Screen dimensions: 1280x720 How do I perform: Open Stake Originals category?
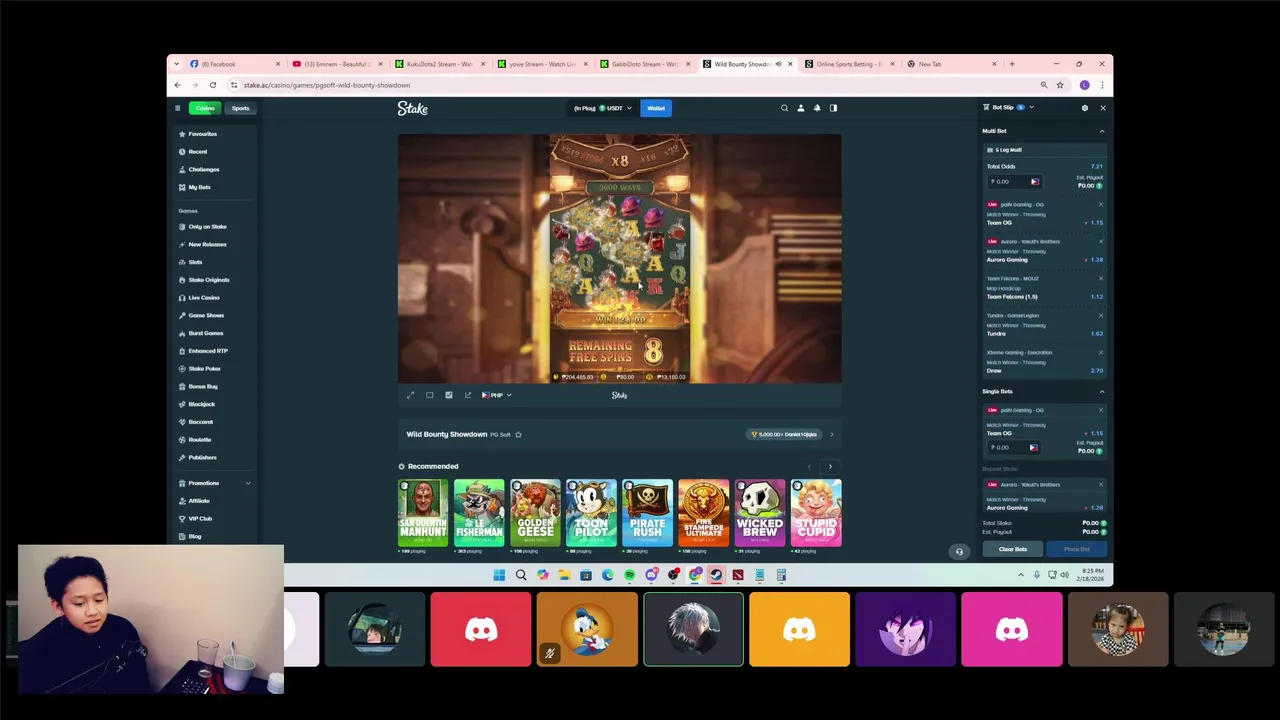pos(204,280)
